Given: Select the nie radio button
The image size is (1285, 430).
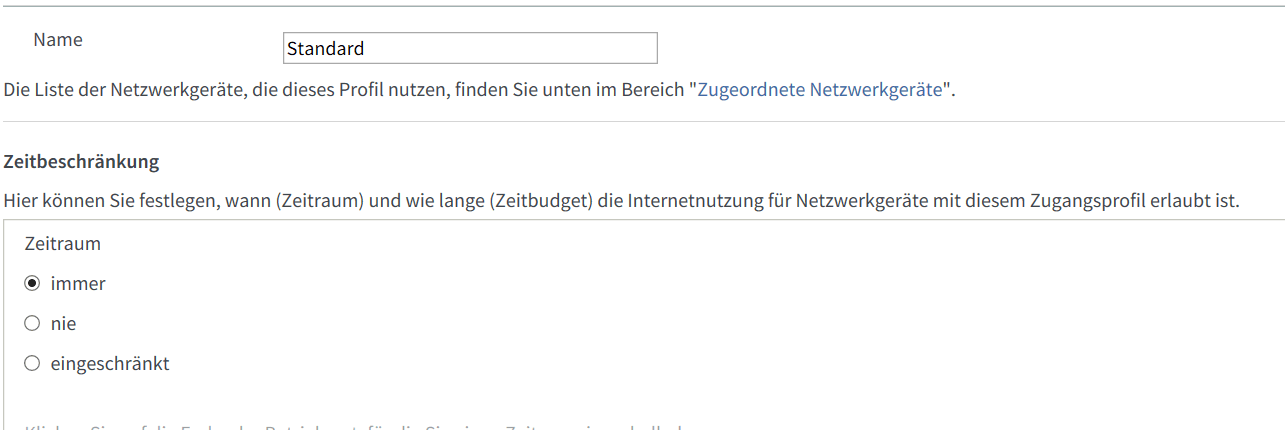Looking at the screenshot, I should click(x=32, y=324).
